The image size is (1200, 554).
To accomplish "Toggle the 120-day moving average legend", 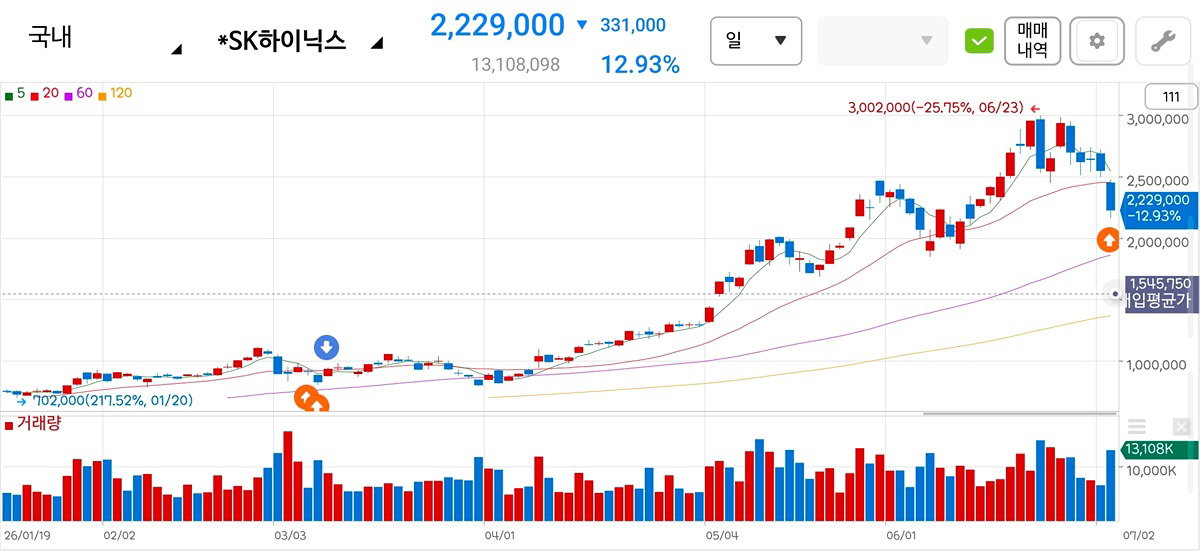I will pyautogui.click(x=115, y=93).
